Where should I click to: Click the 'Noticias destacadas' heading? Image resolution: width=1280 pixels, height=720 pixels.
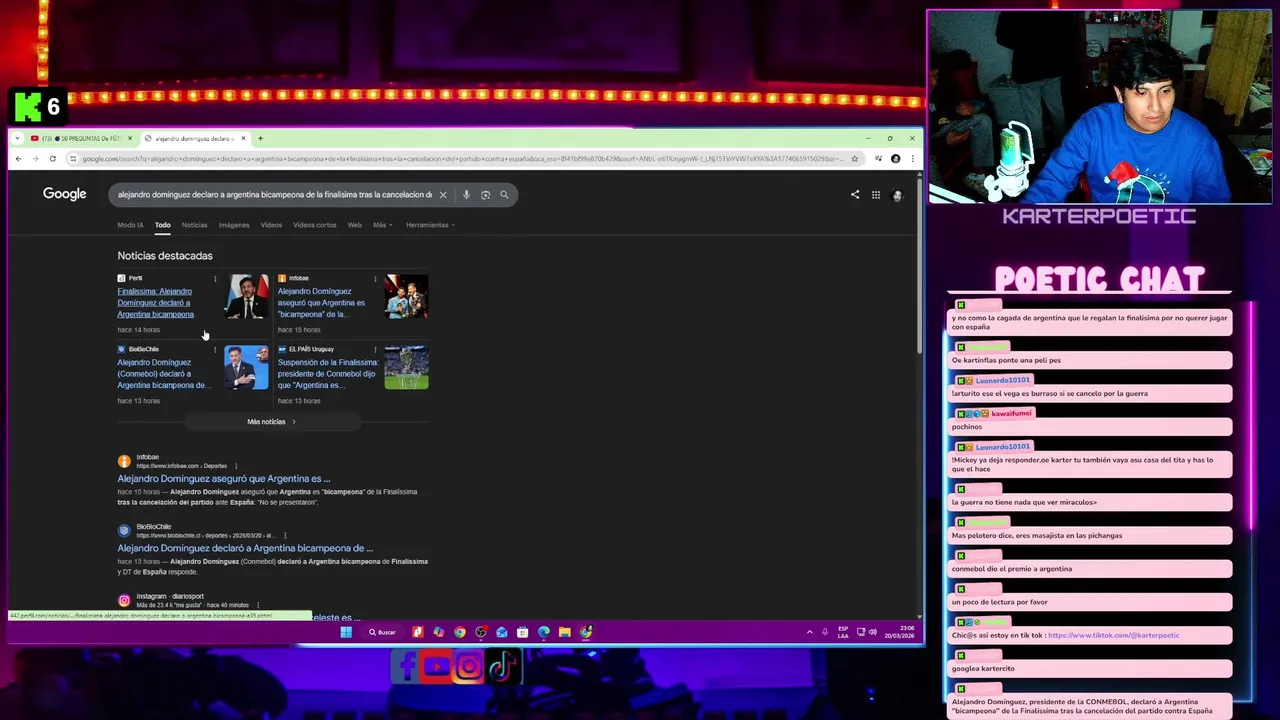(x=165, y=256)
